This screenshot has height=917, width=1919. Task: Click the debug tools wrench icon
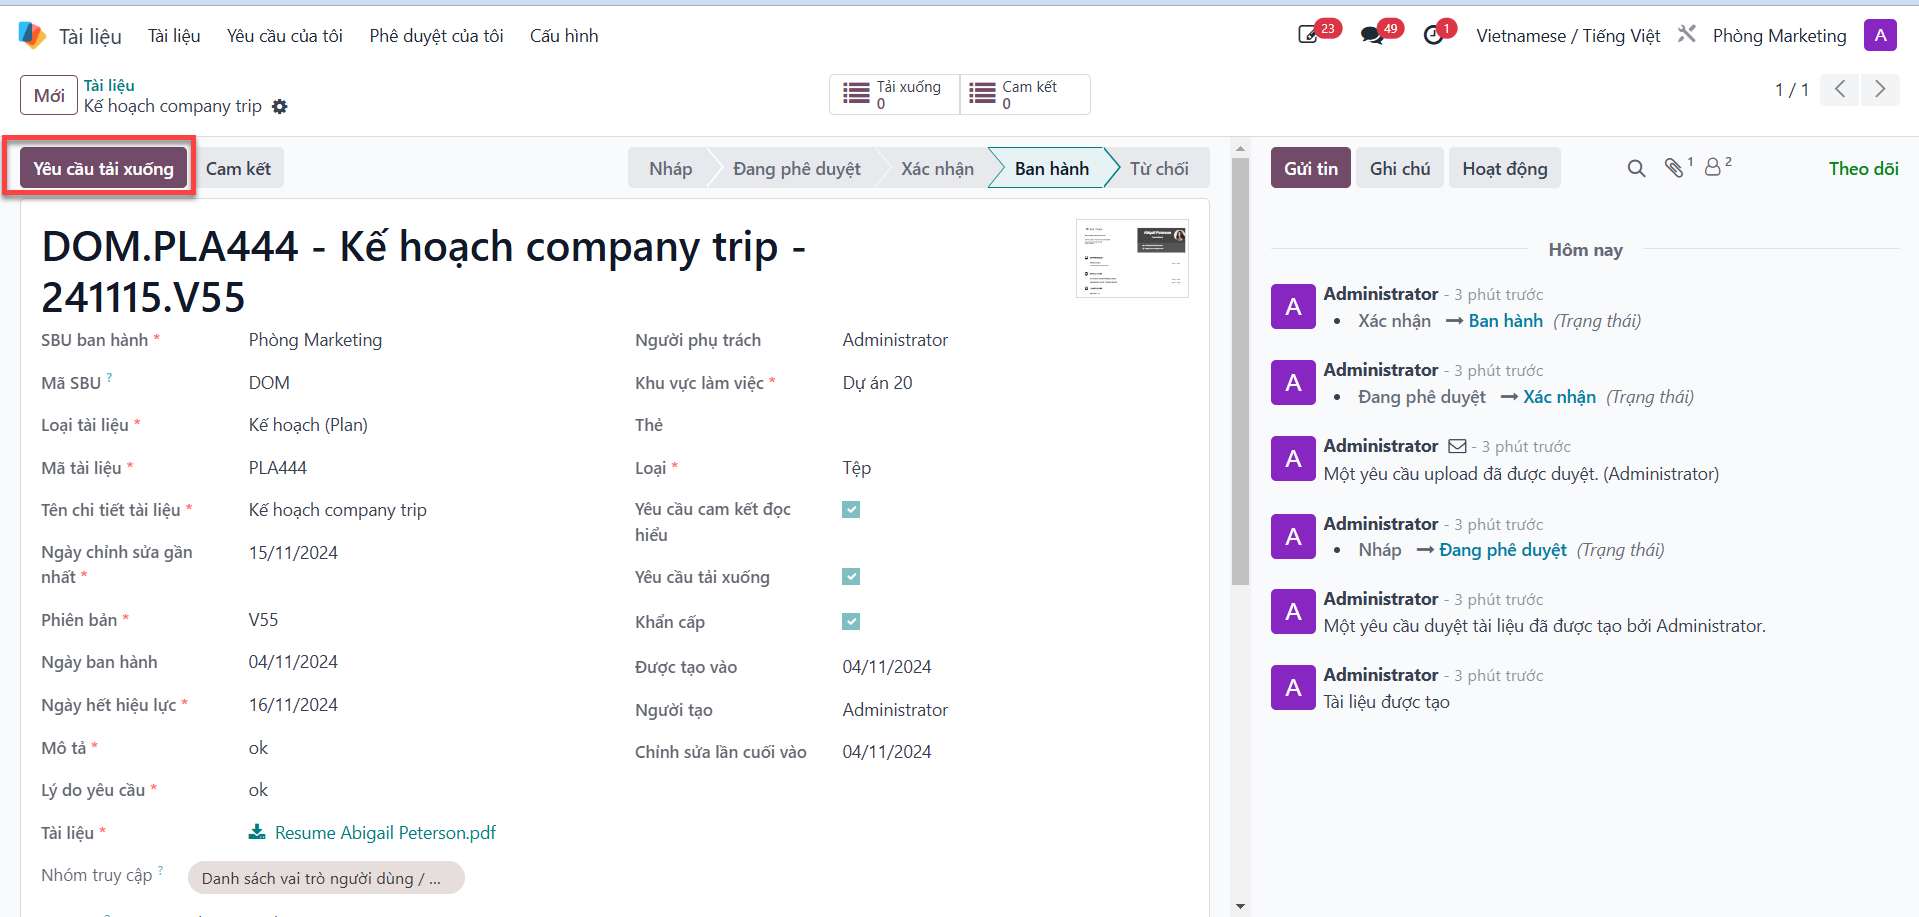click(1687, 34)
